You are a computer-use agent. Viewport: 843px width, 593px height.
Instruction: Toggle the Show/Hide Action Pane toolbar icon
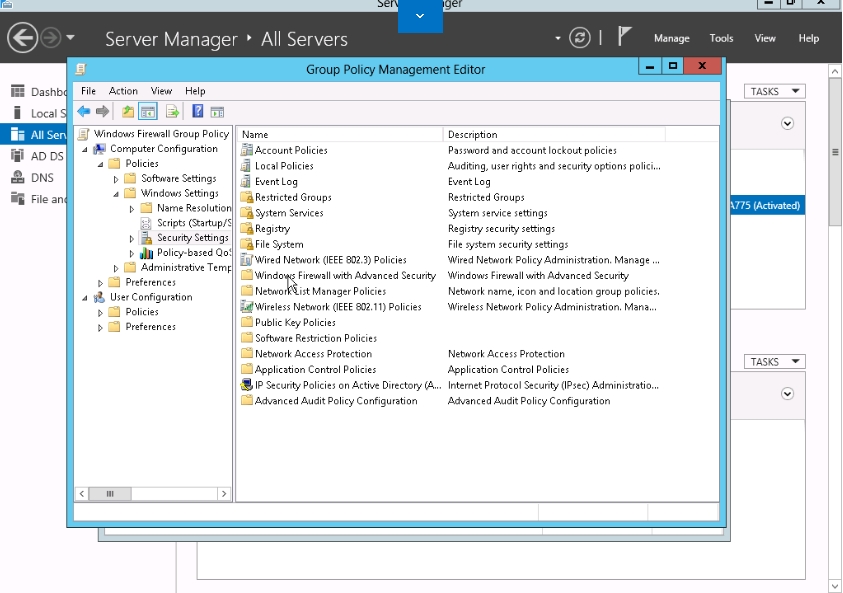[x=217, y=112]
